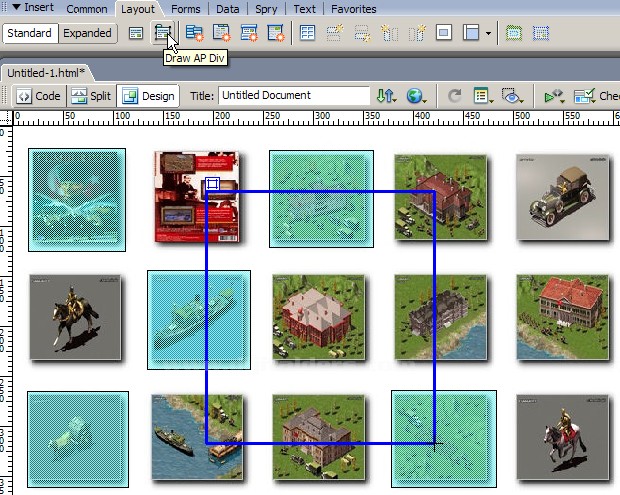Click Insert Column to the Right icon
Viewport: 620px width, 495px height.
click(417, 33)
